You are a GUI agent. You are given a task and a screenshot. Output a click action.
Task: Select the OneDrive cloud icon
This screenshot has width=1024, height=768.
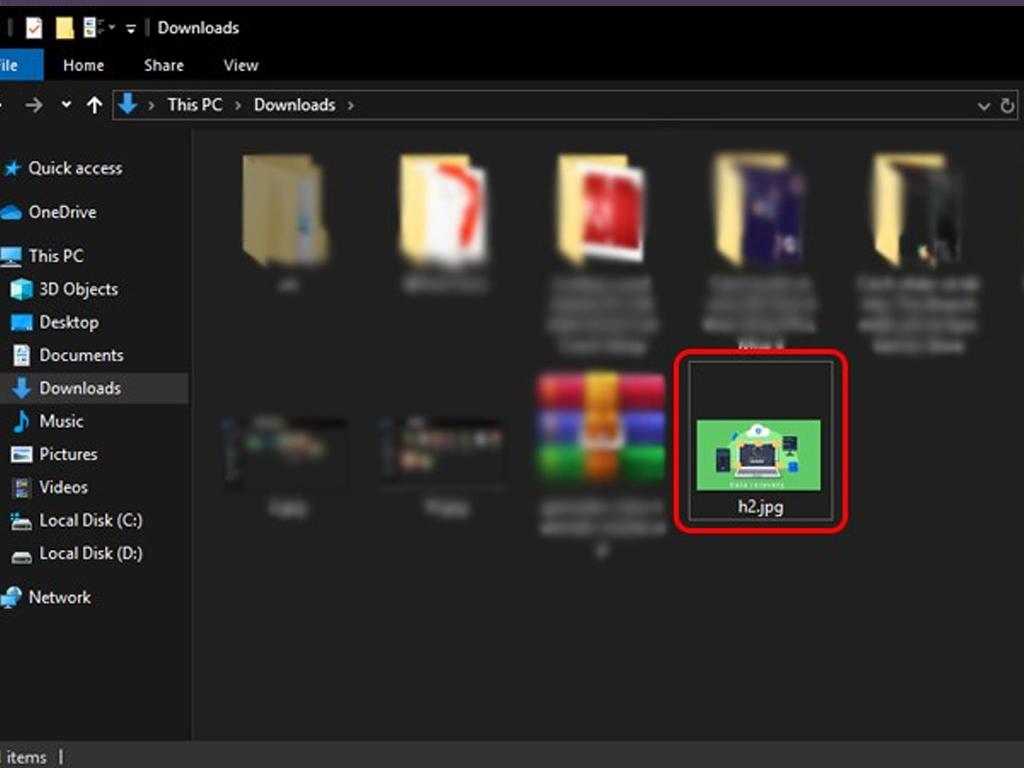click(x=12, y=212)
